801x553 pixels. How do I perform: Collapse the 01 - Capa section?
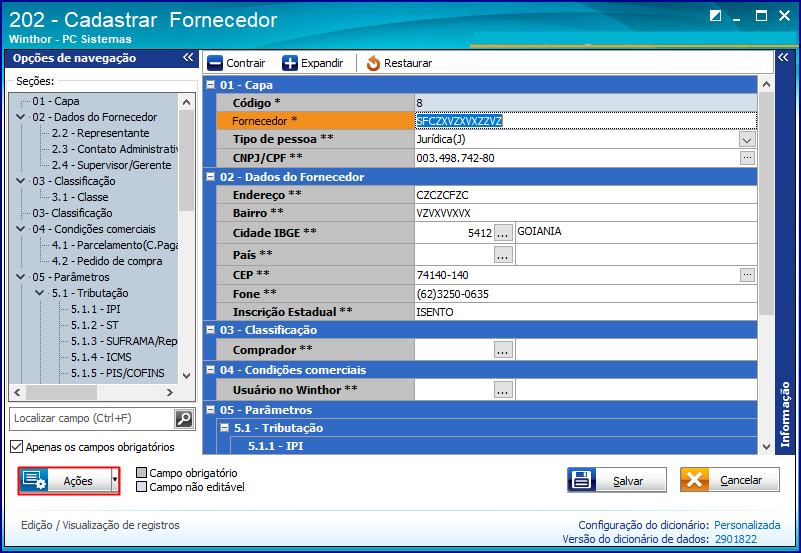pos(210,85)
